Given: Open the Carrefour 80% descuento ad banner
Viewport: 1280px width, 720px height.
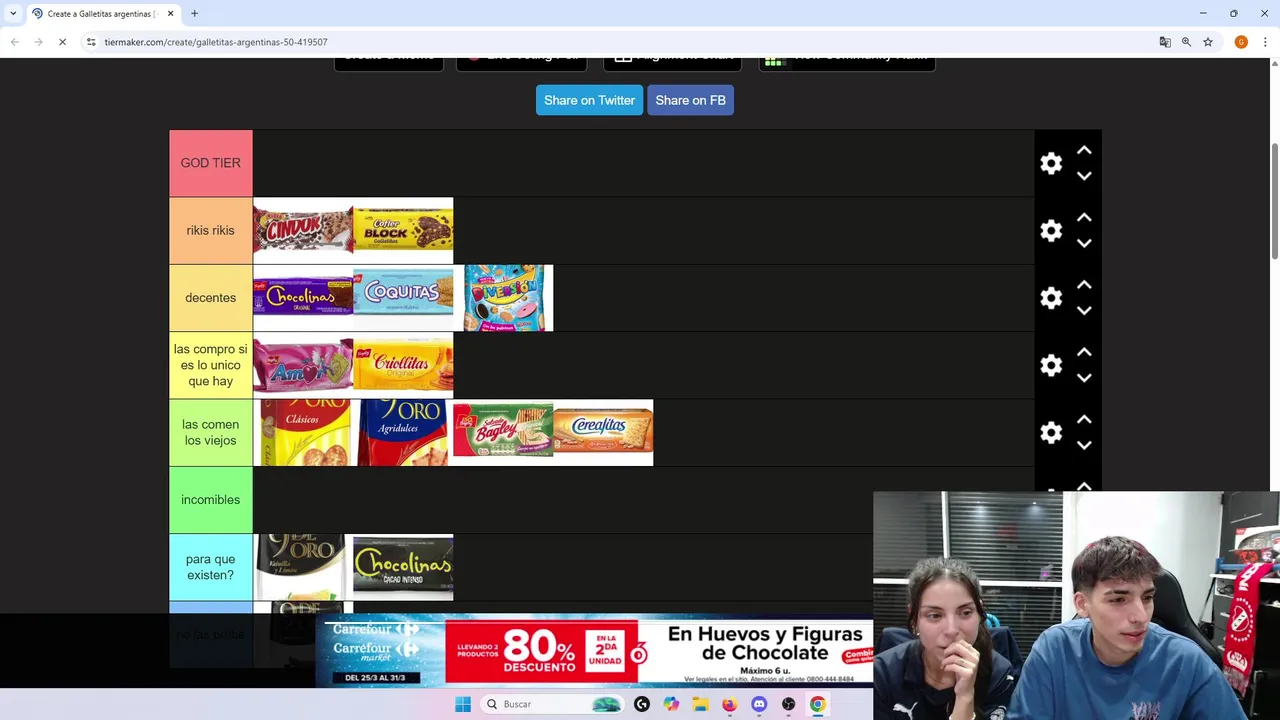Looking at the screenshot, I should pyautogui.click(x=594, y=652).
